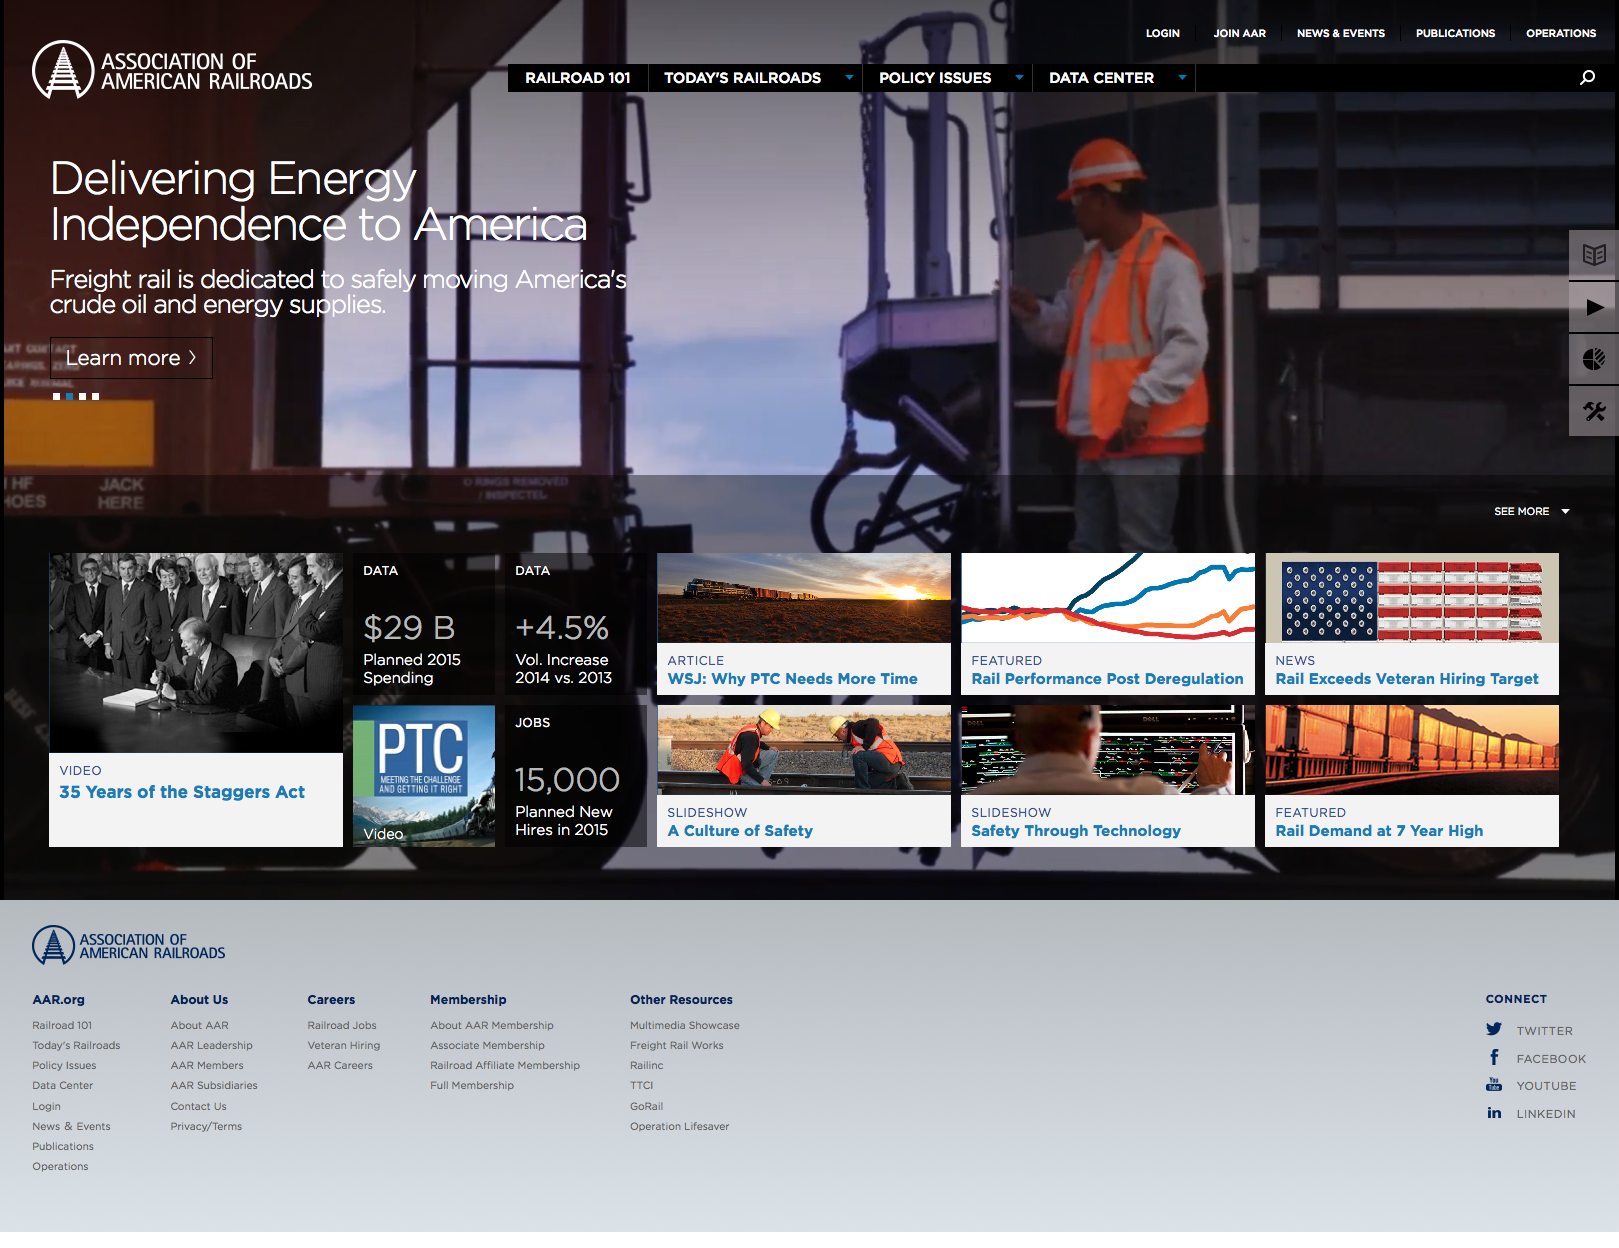Select the second hero slide indicator
The image size is (1619, 1248).
(70, 397)
